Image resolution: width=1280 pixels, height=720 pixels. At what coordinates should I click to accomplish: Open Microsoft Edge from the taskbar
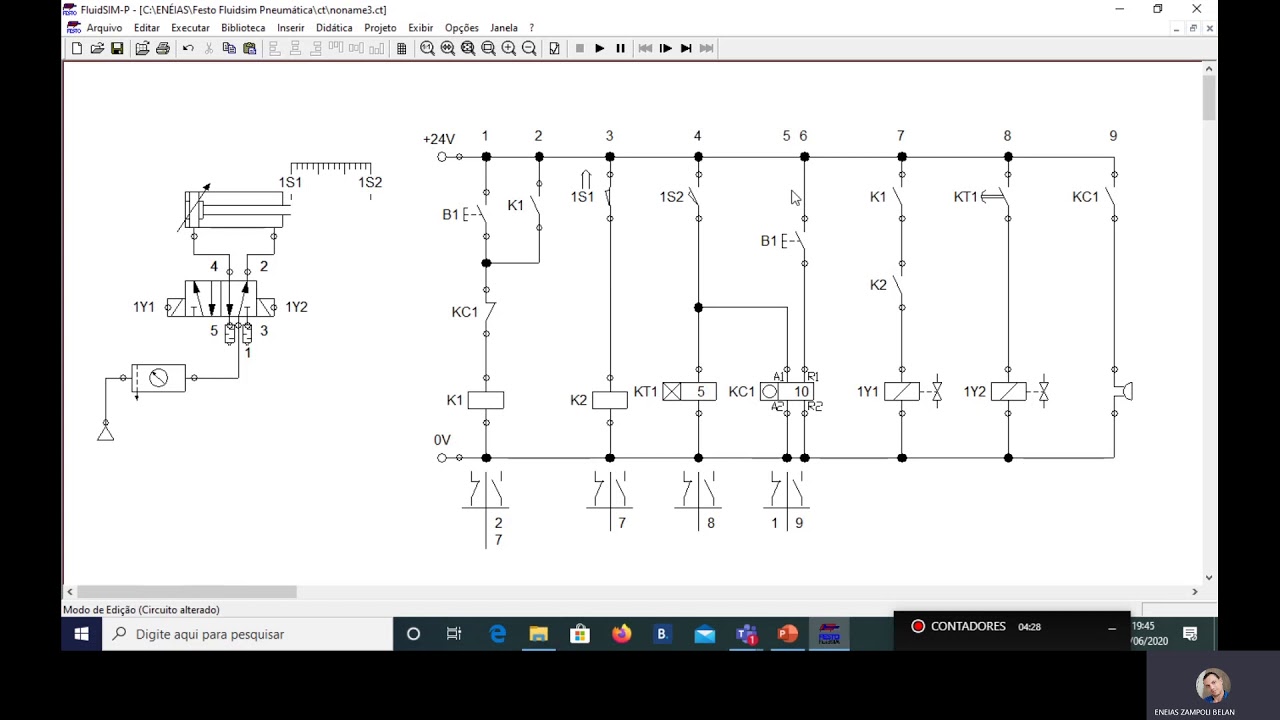[497, 634]
